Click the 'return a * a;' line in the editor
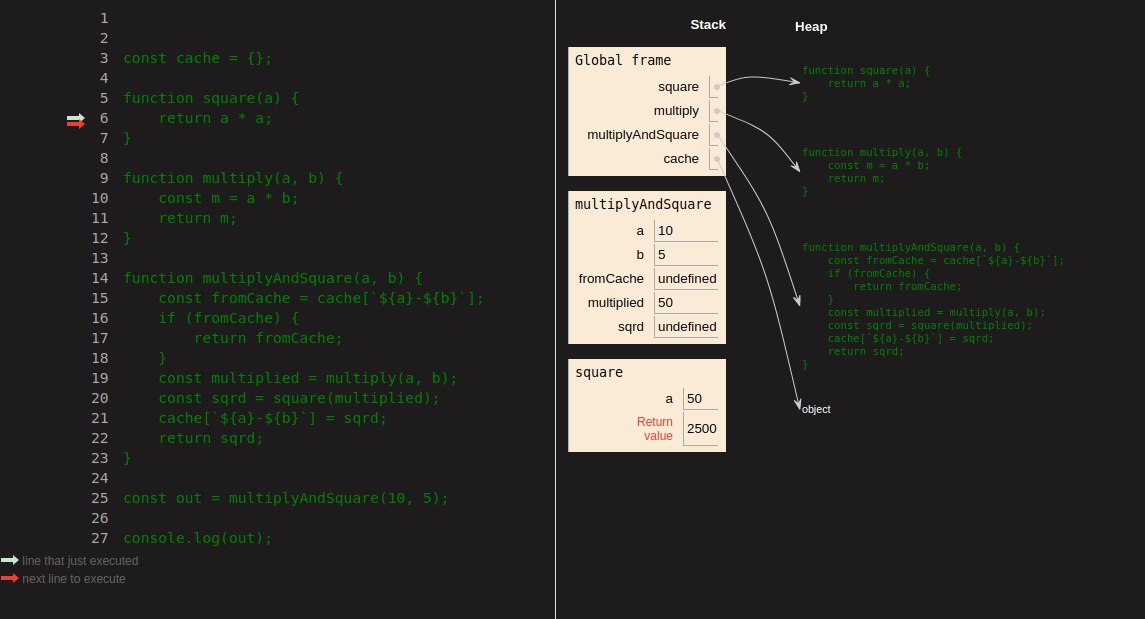Viewport: 1145px width, 619px height. (x=215, y=118)
